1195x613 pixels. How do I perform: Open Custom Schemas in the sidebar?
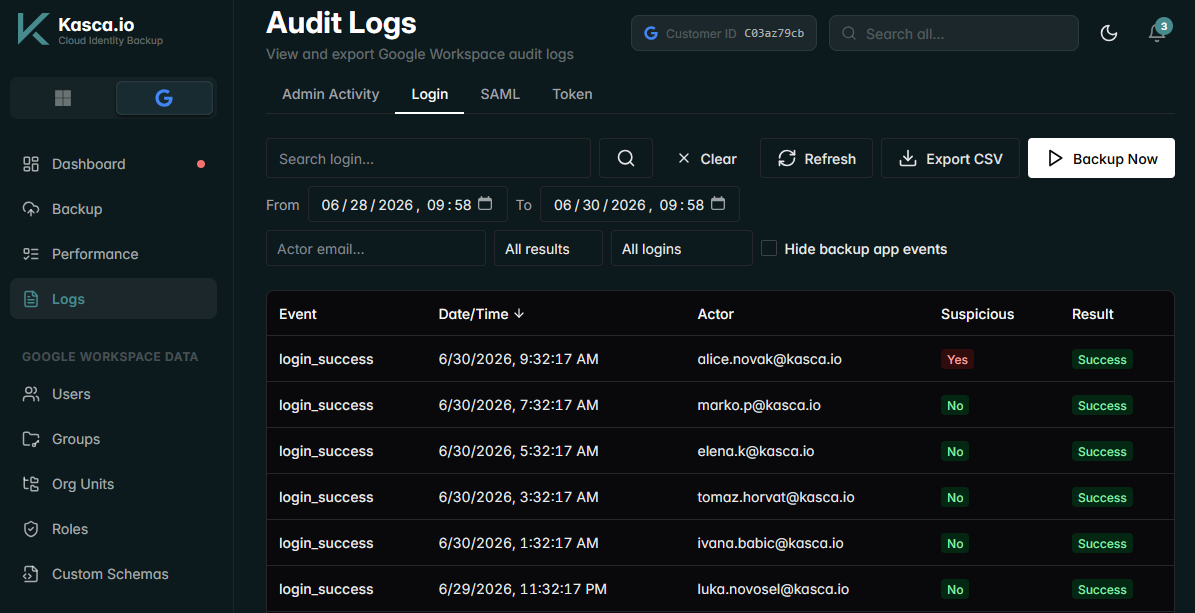click(x=114, y=574)
